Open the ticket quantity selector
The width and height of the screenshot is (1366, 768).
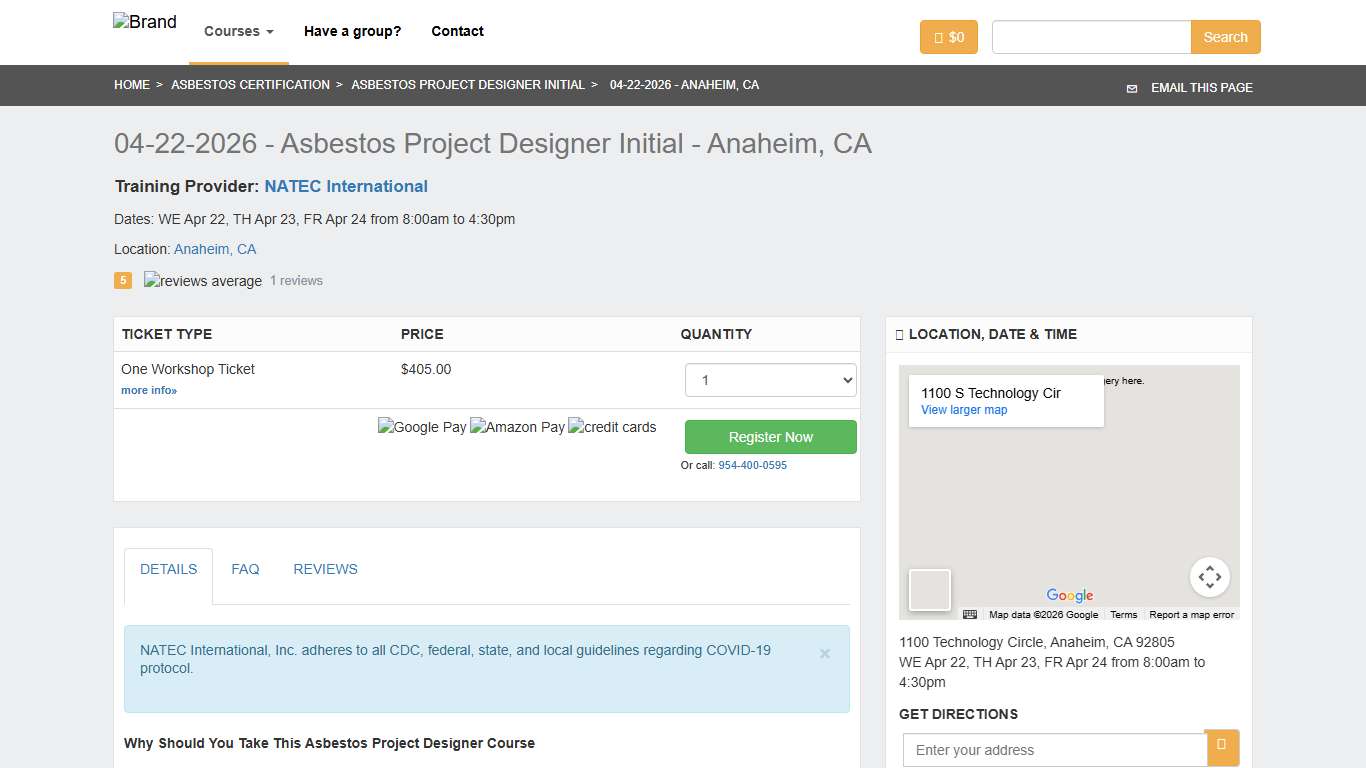[770, 380]
